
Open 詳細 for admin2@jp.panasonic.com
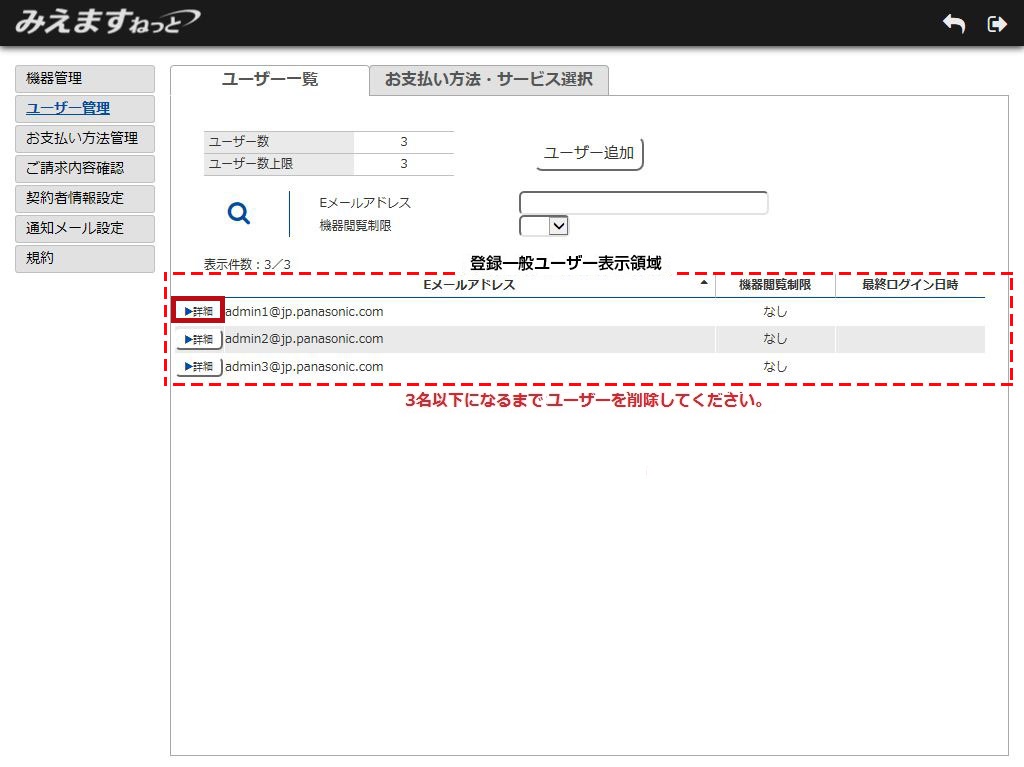pyautogui.click(x=198, y=339)
